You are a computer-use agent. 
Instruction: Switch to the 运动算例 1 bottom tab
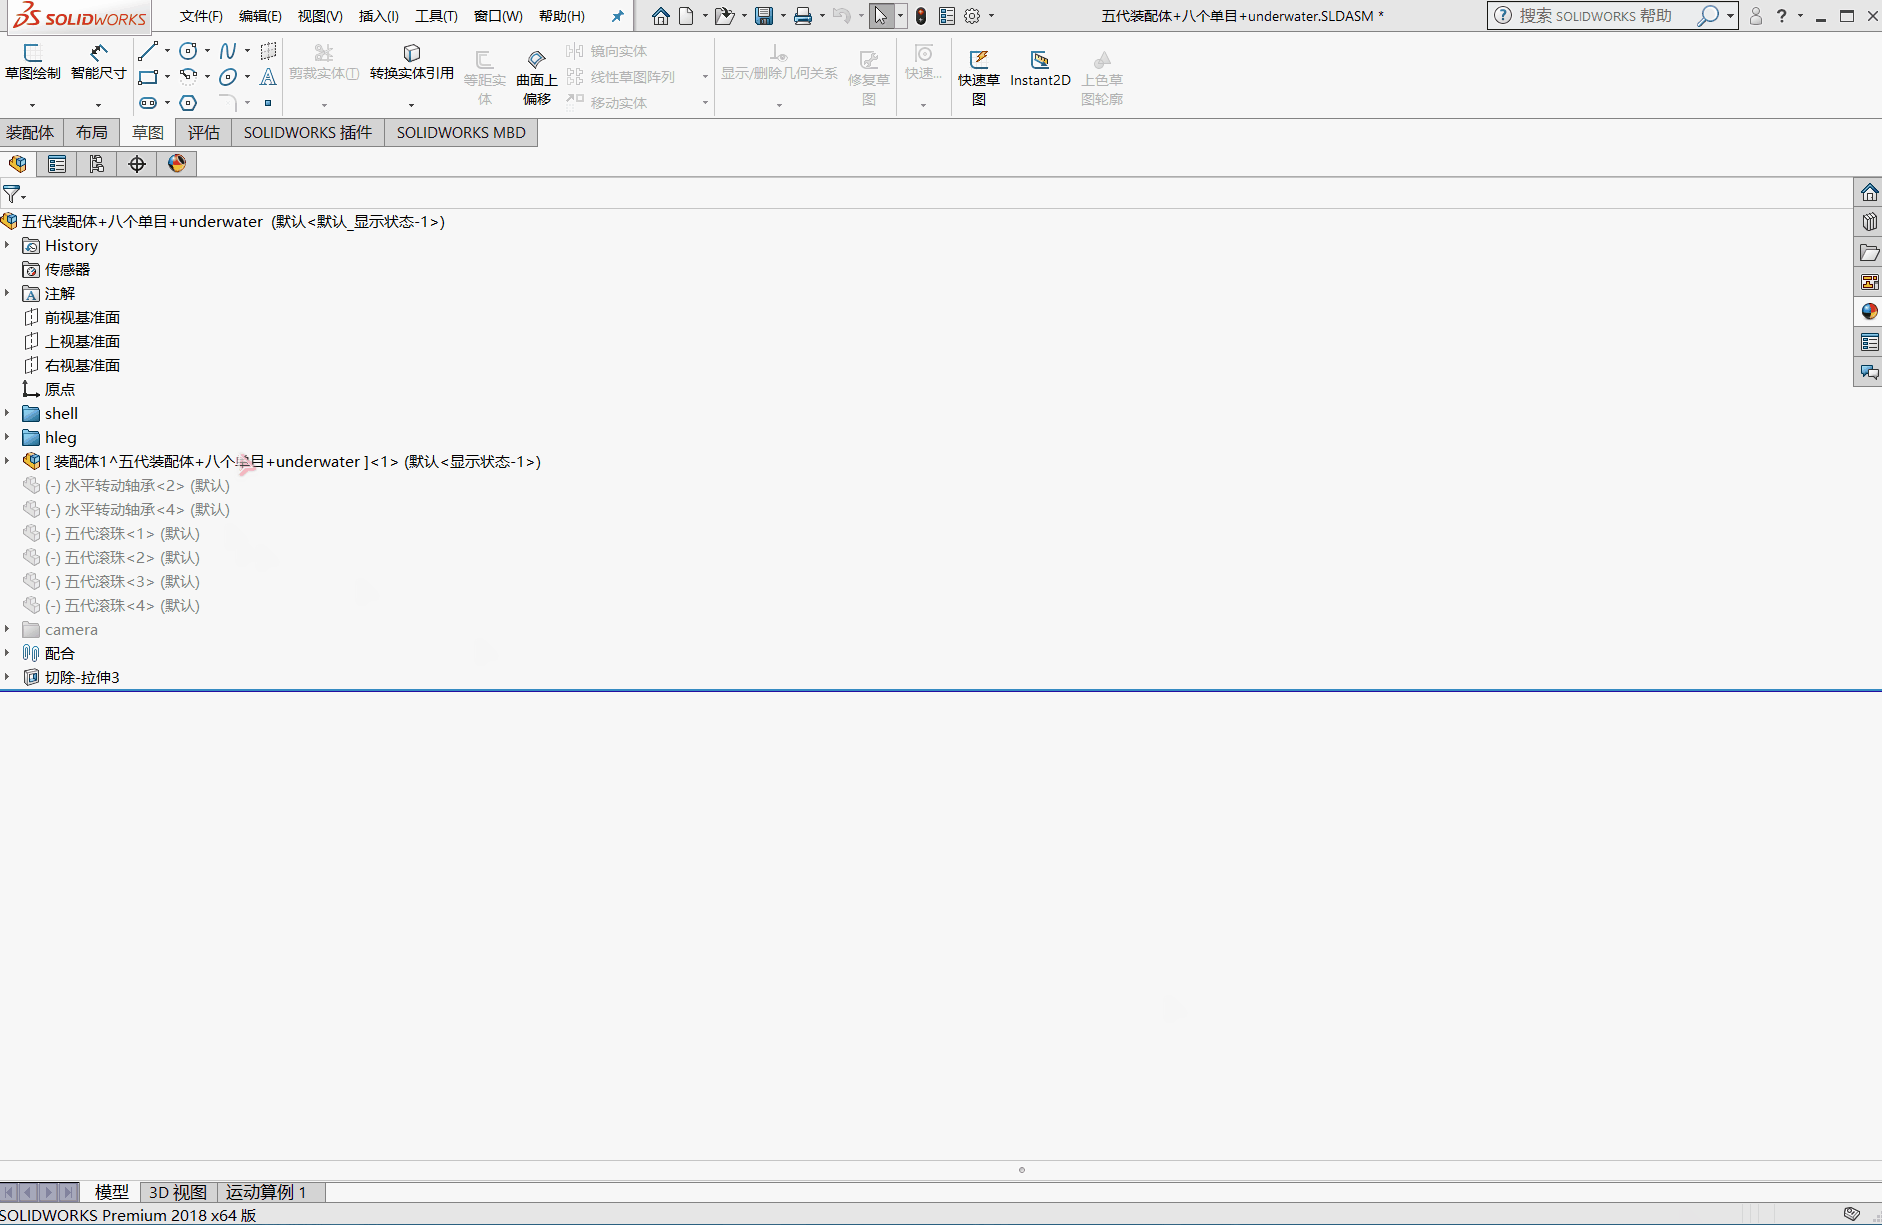click(266, 1192)
